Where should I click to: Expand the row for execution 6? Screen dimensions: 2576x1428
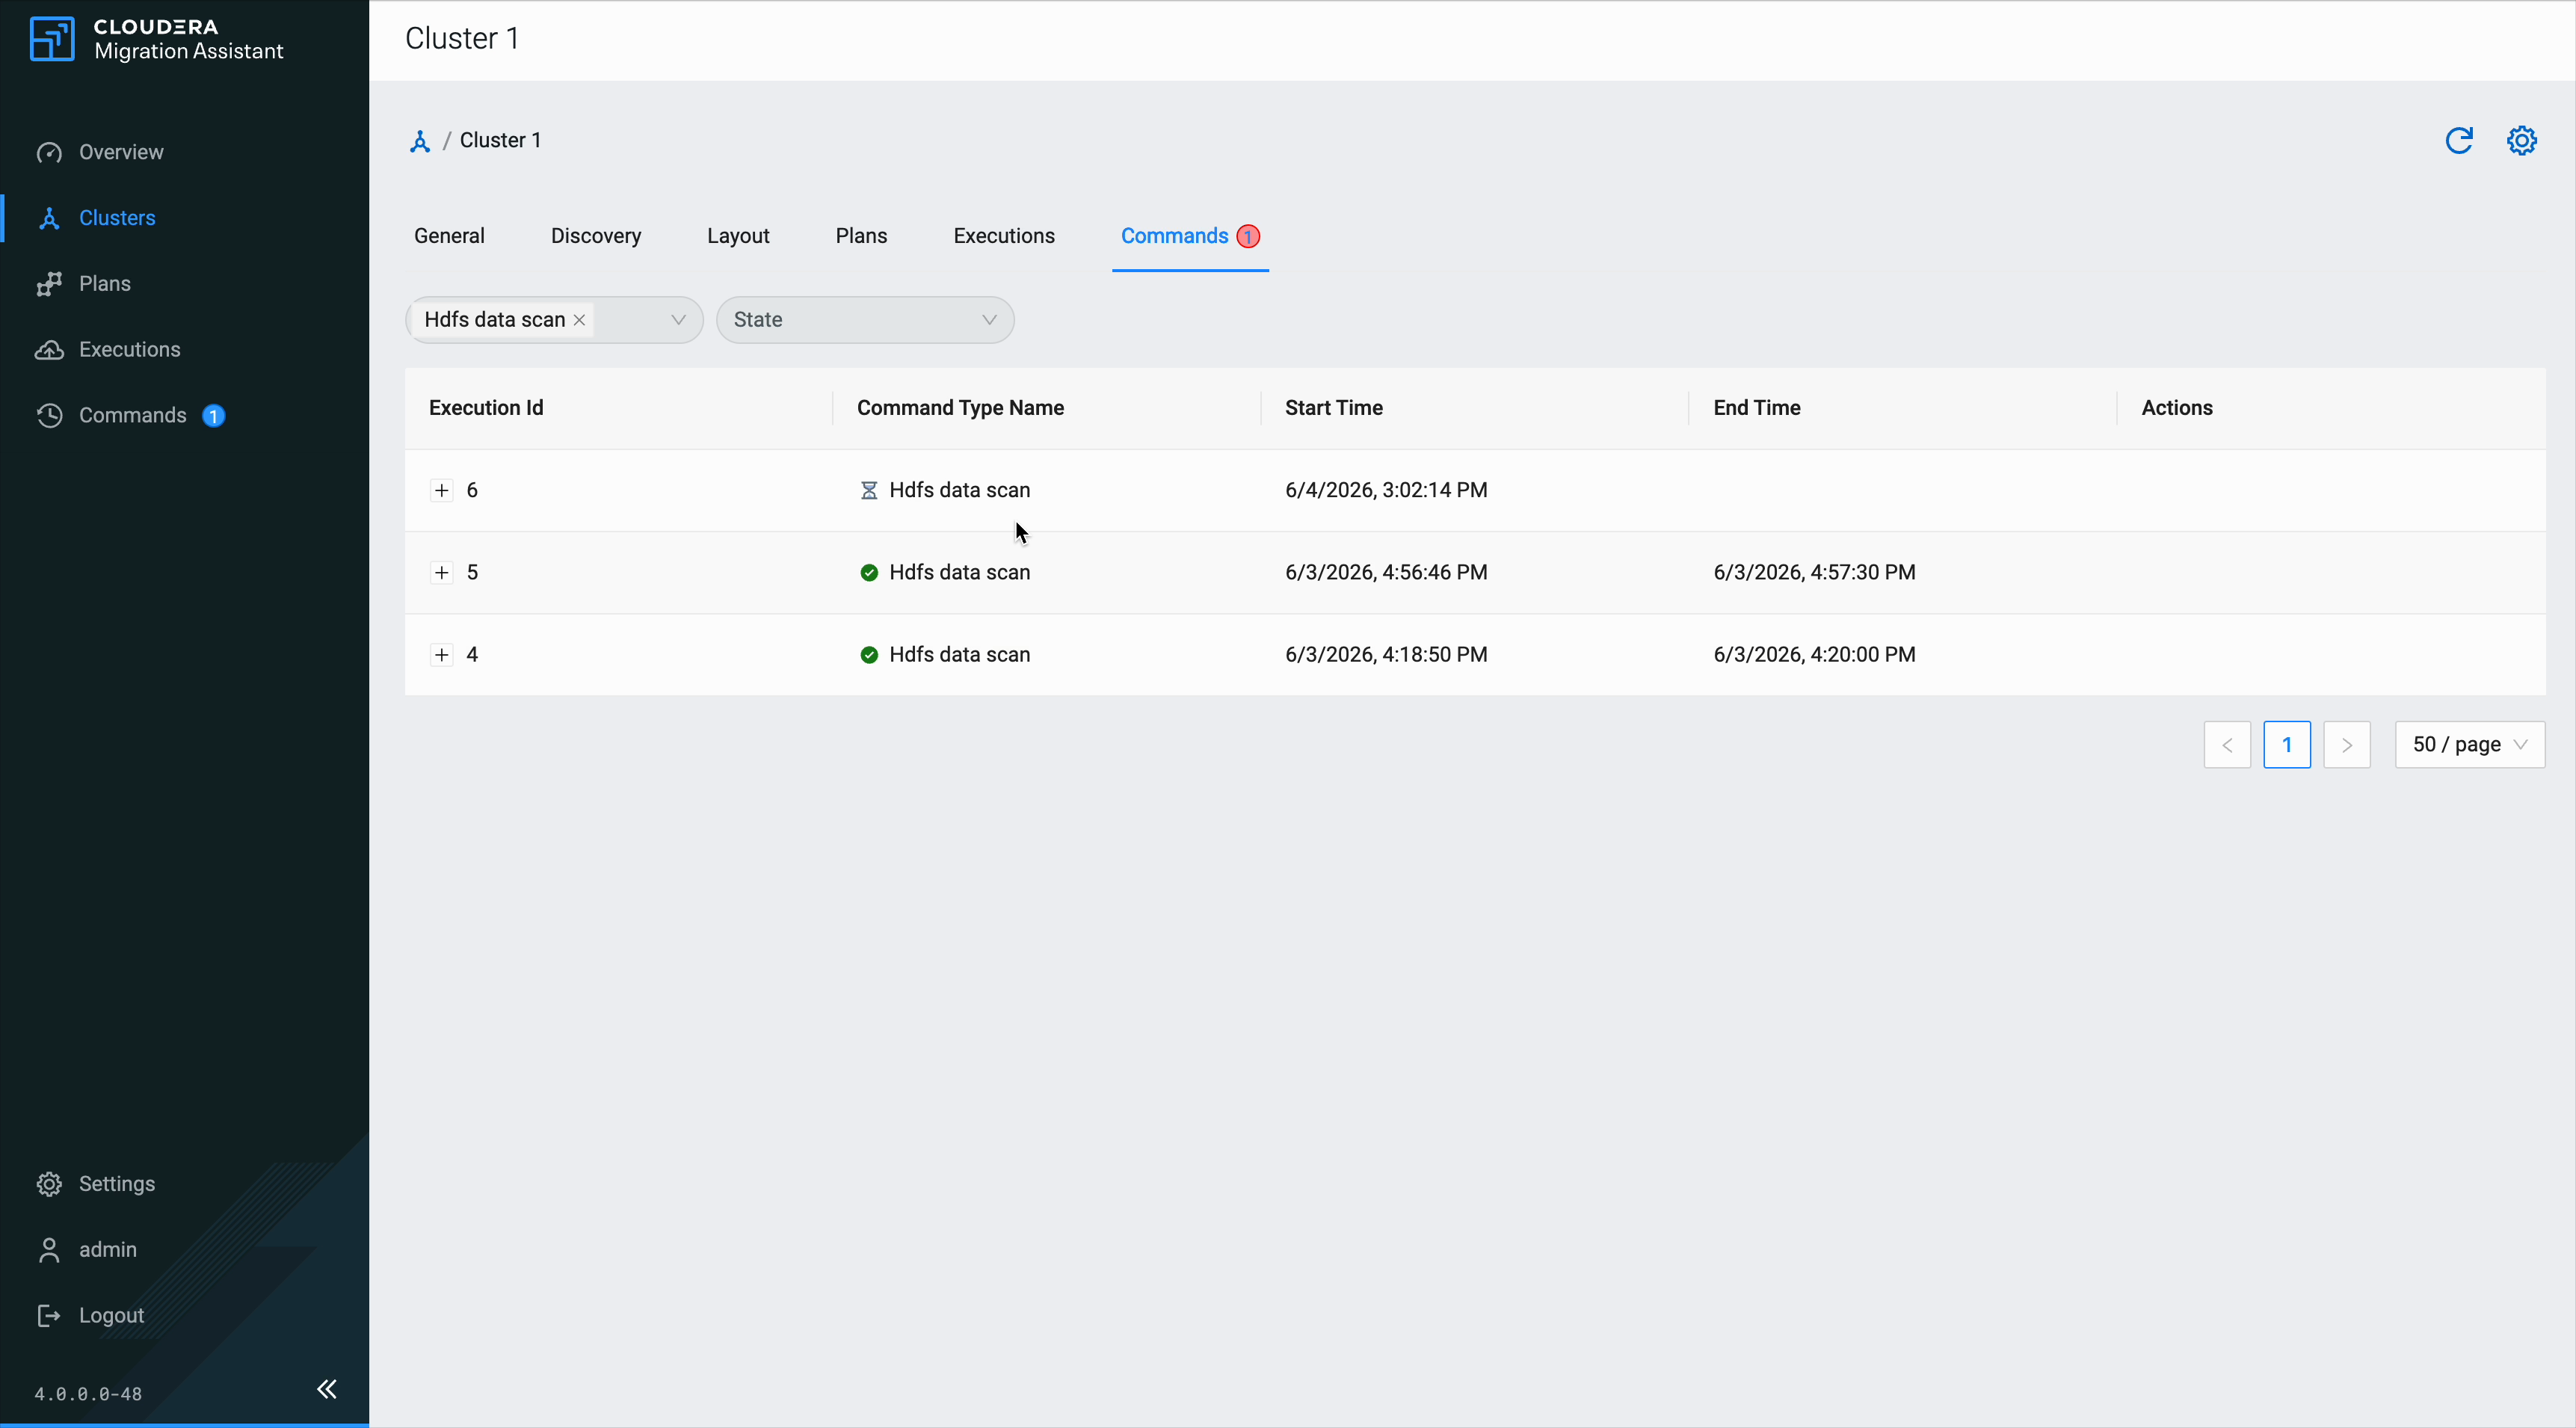(441, 490)
